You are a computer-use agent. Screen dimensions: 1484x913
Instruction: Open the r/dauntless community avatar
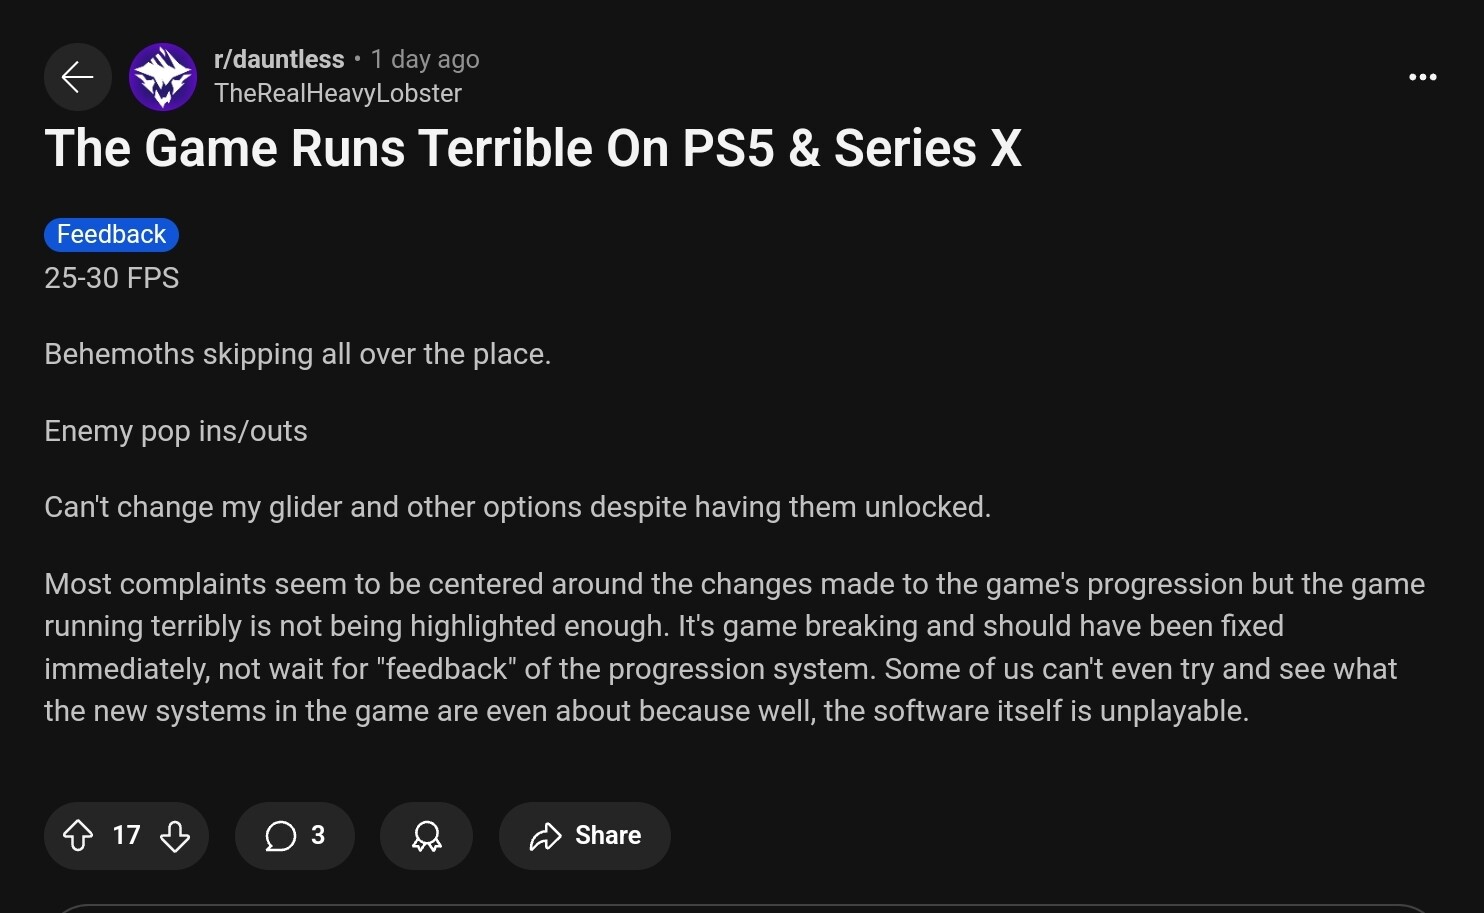click(x=163, y=77)
